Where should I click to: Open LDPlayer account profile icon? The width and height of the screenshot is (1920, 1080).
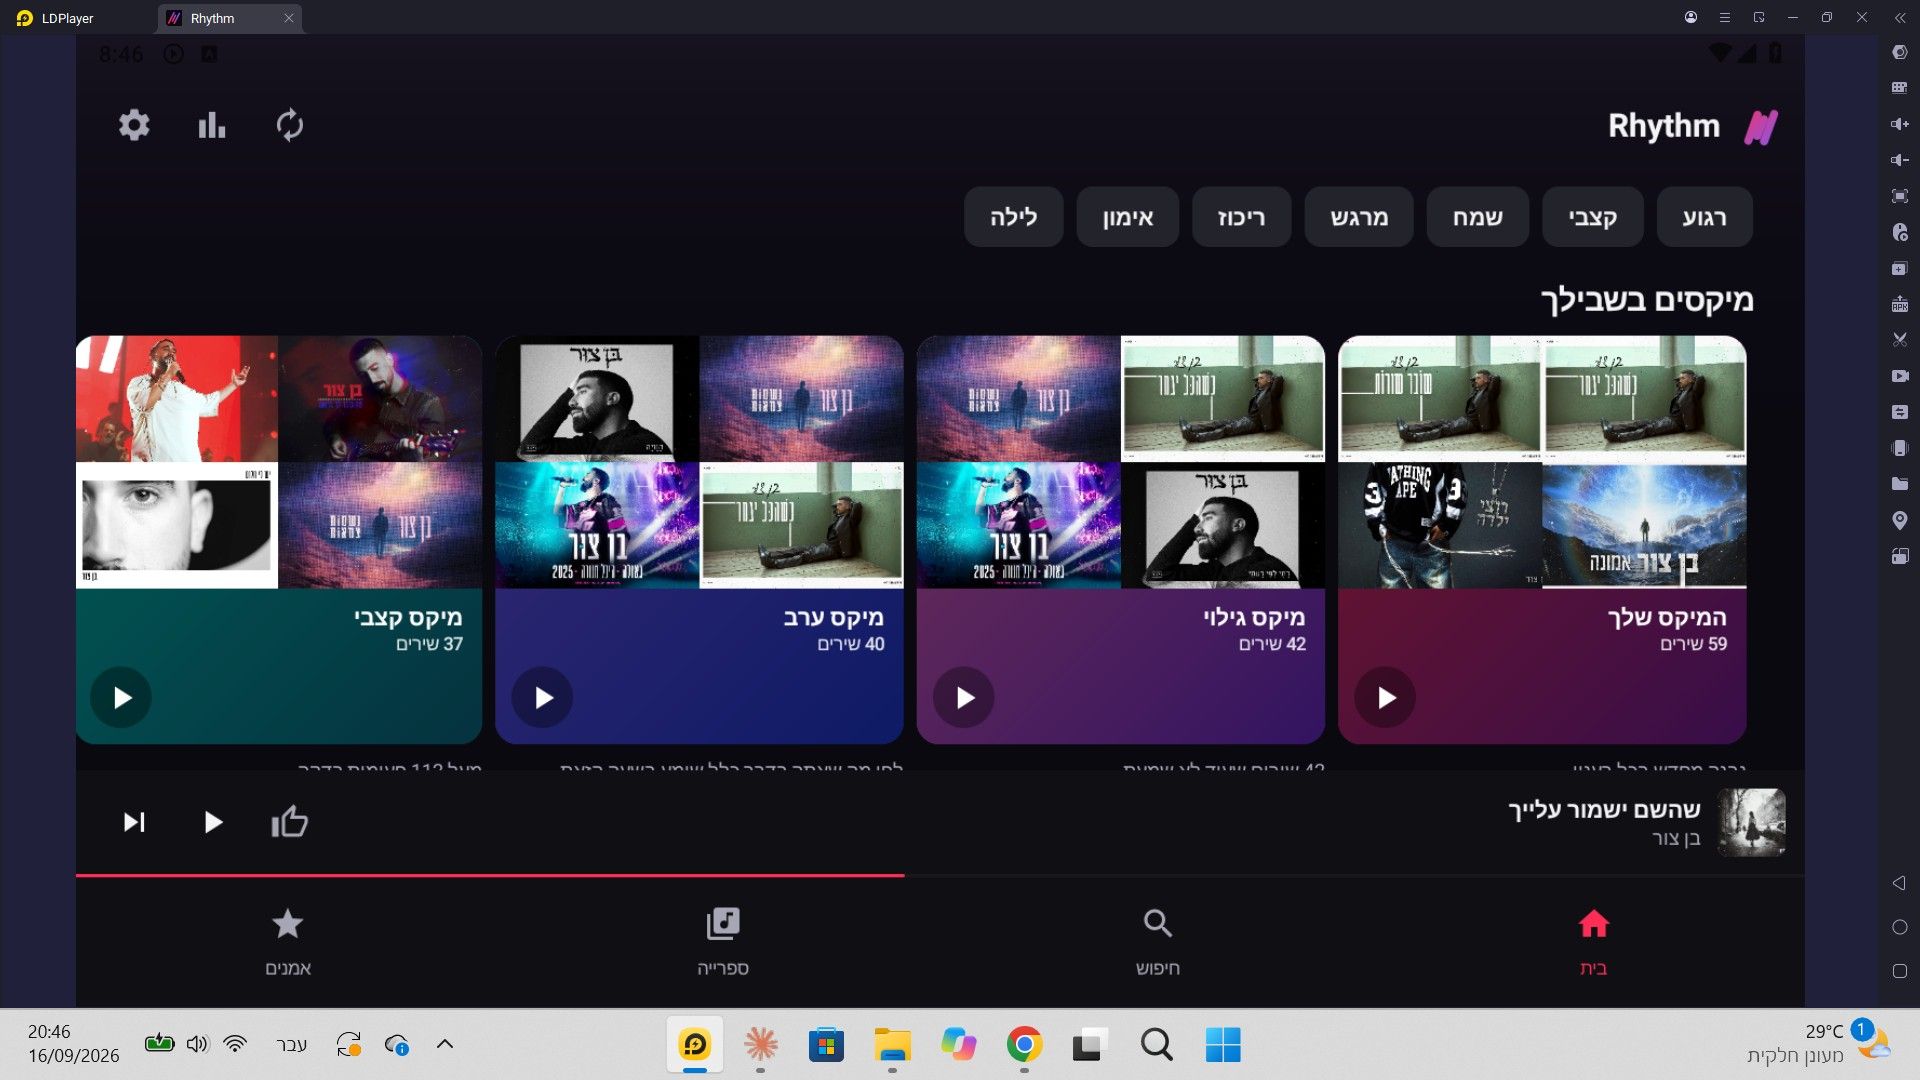1691,17
